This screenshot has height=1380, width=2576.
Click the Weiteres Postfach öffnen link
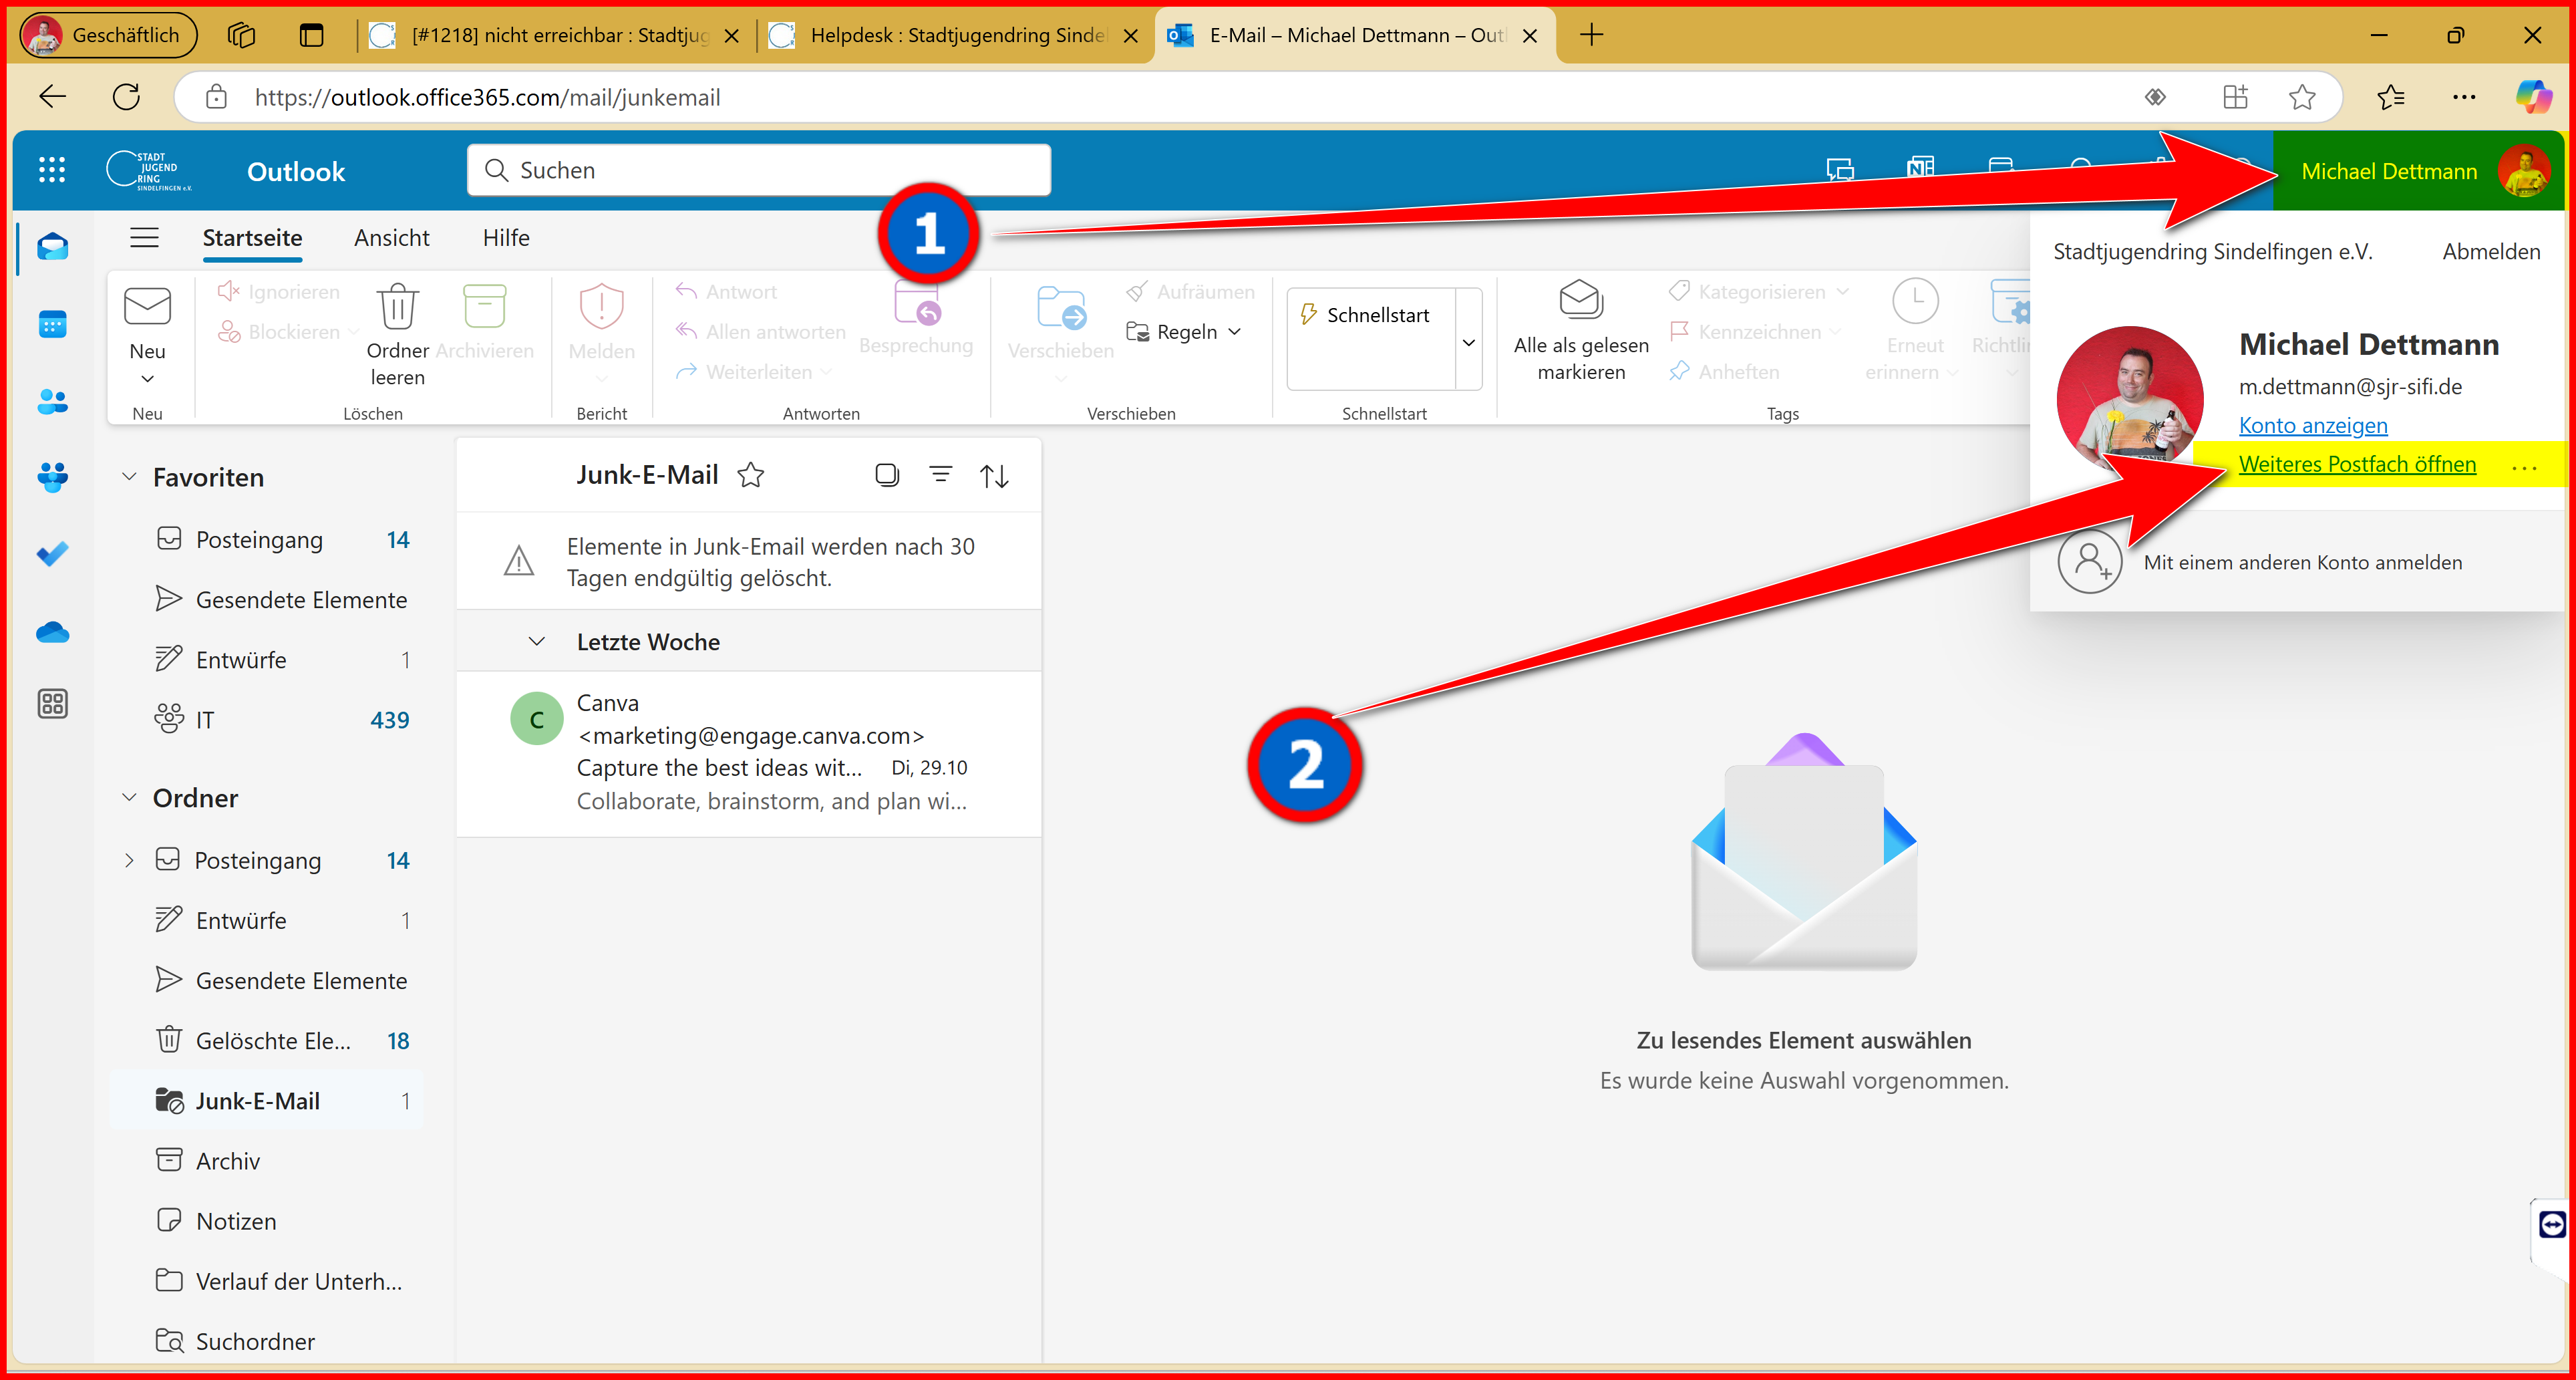2357,464
